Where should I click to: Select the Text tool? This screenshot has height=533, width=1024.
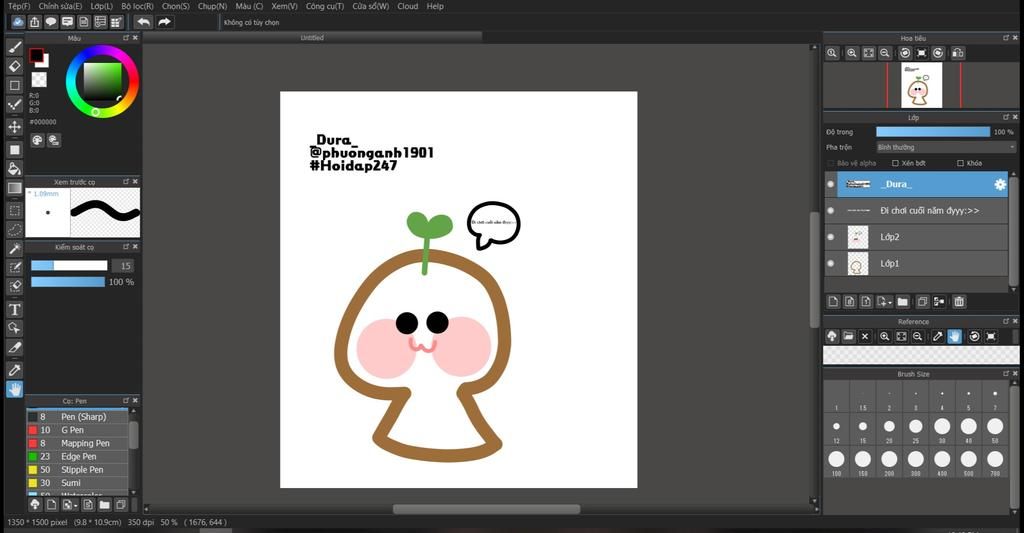pos(14,309)
